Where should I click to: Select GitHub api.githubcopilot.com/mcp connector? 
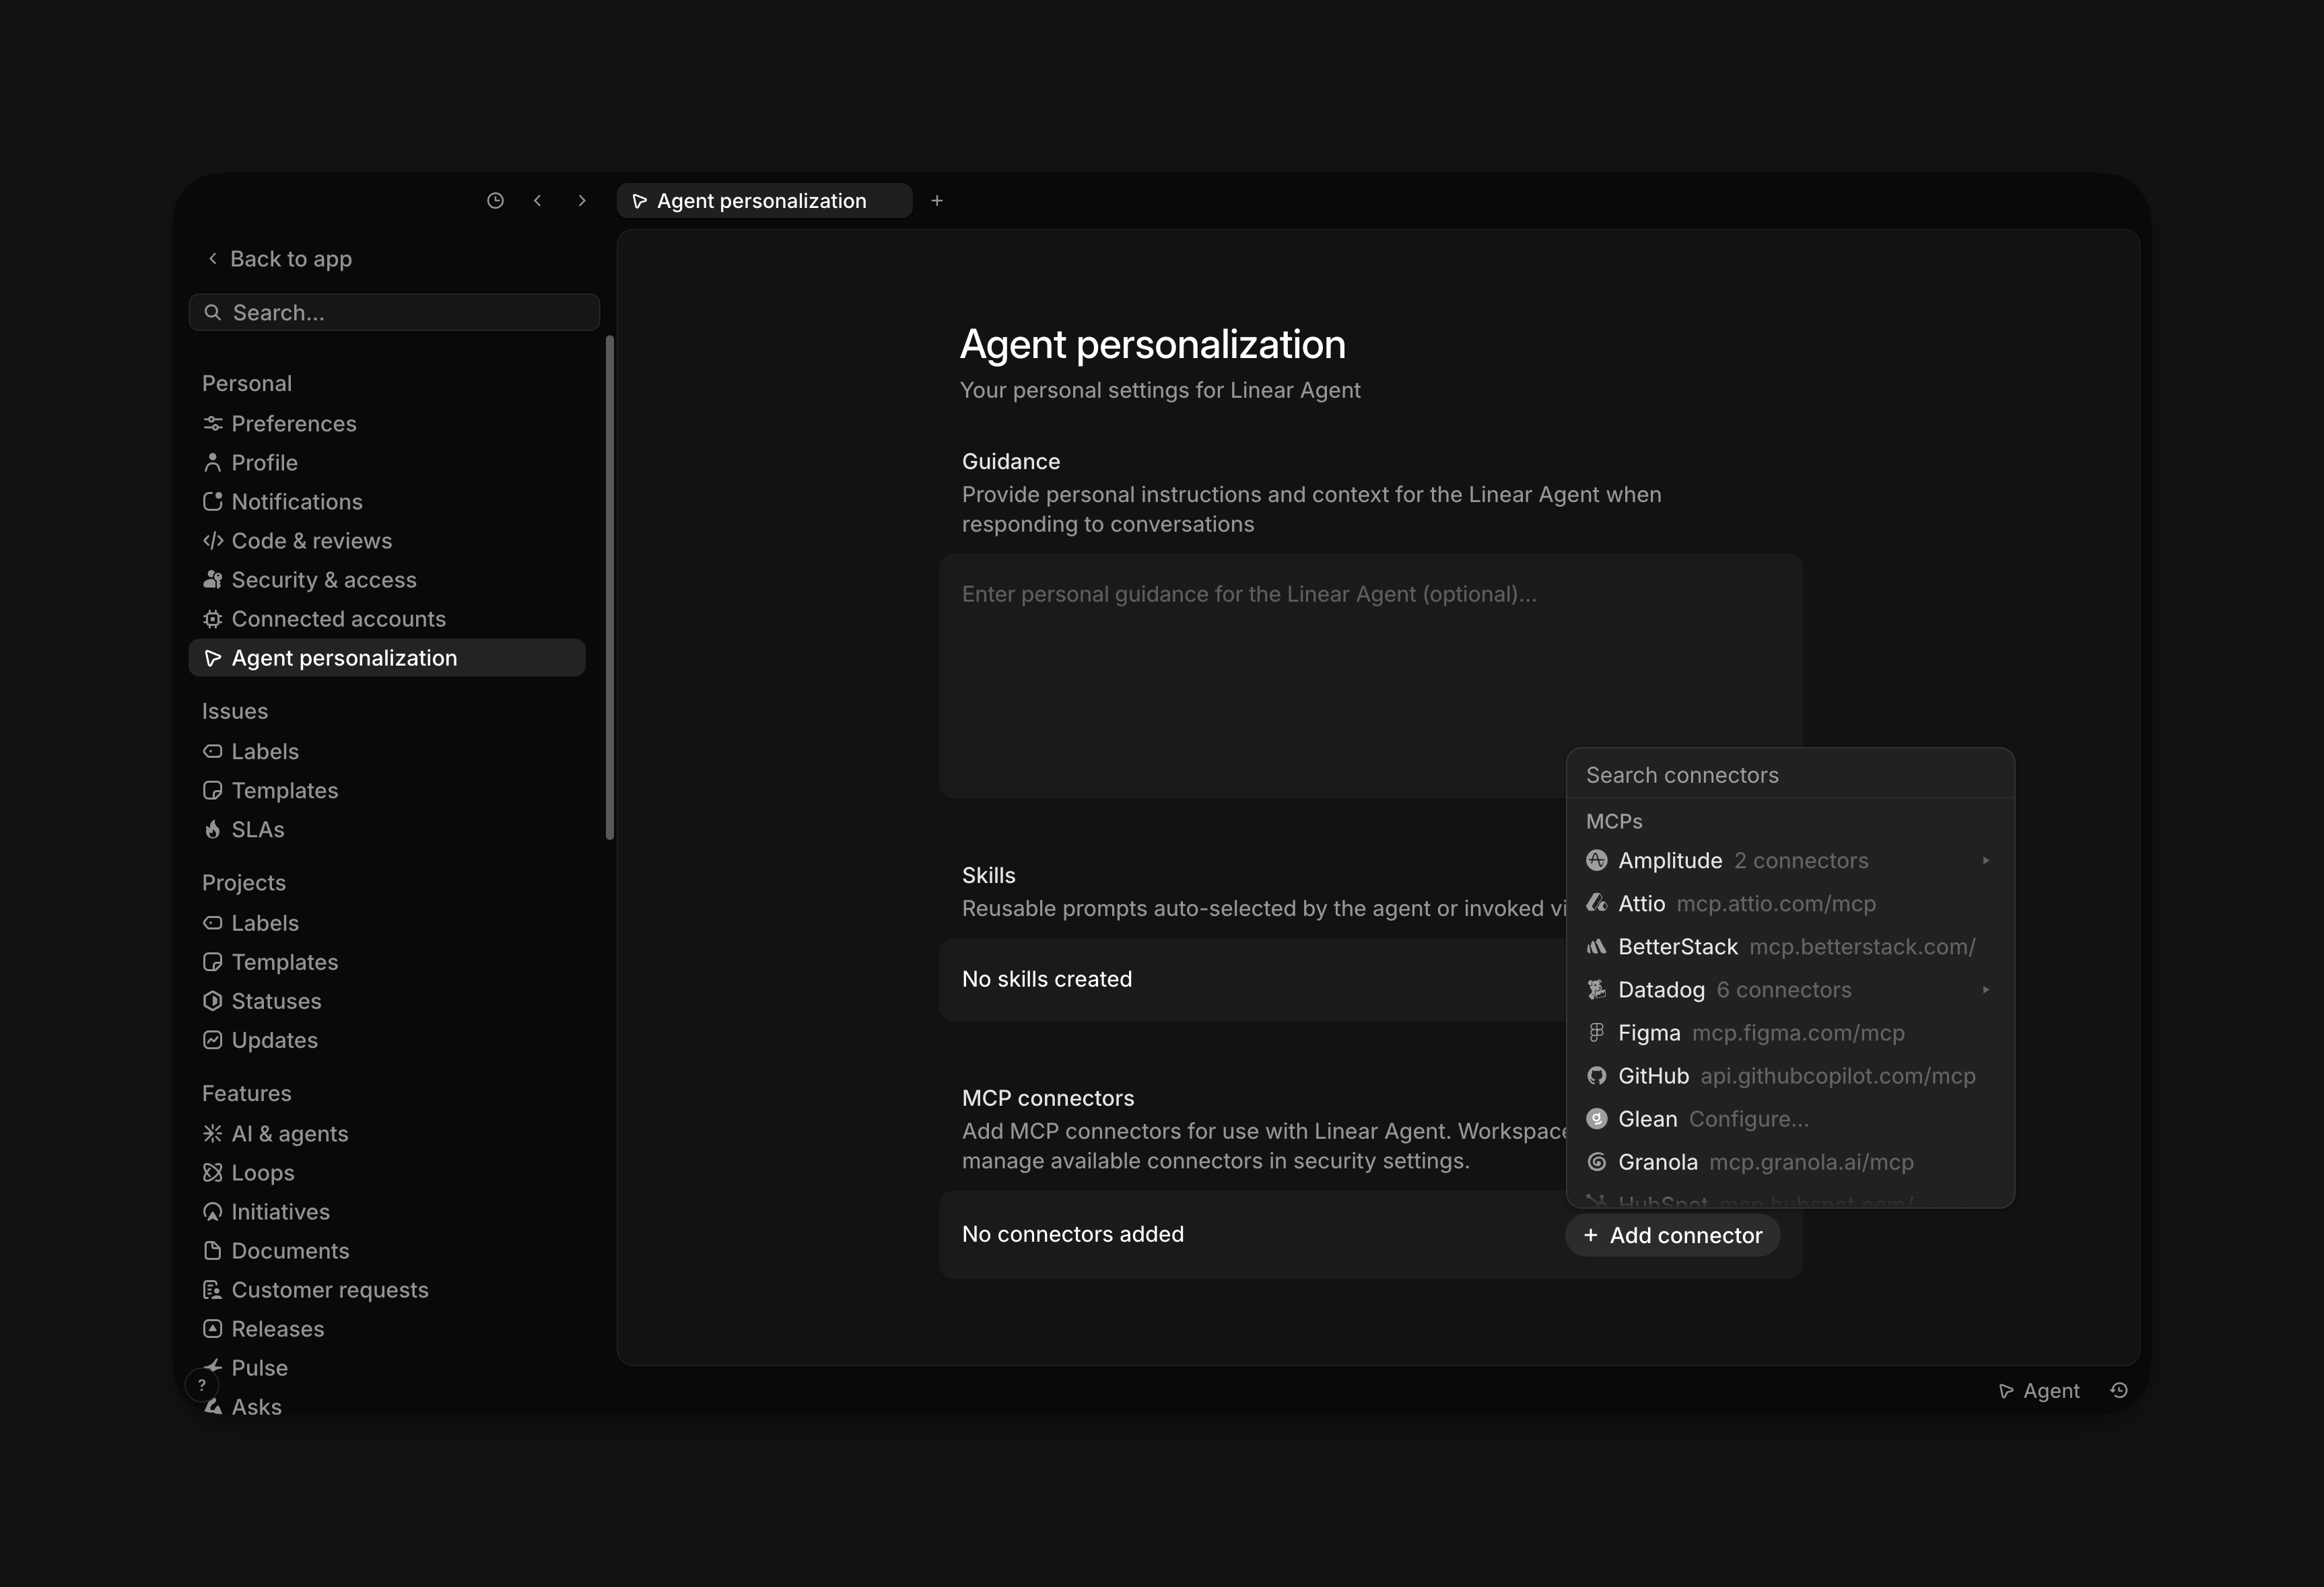(x=1790, y=1075)
